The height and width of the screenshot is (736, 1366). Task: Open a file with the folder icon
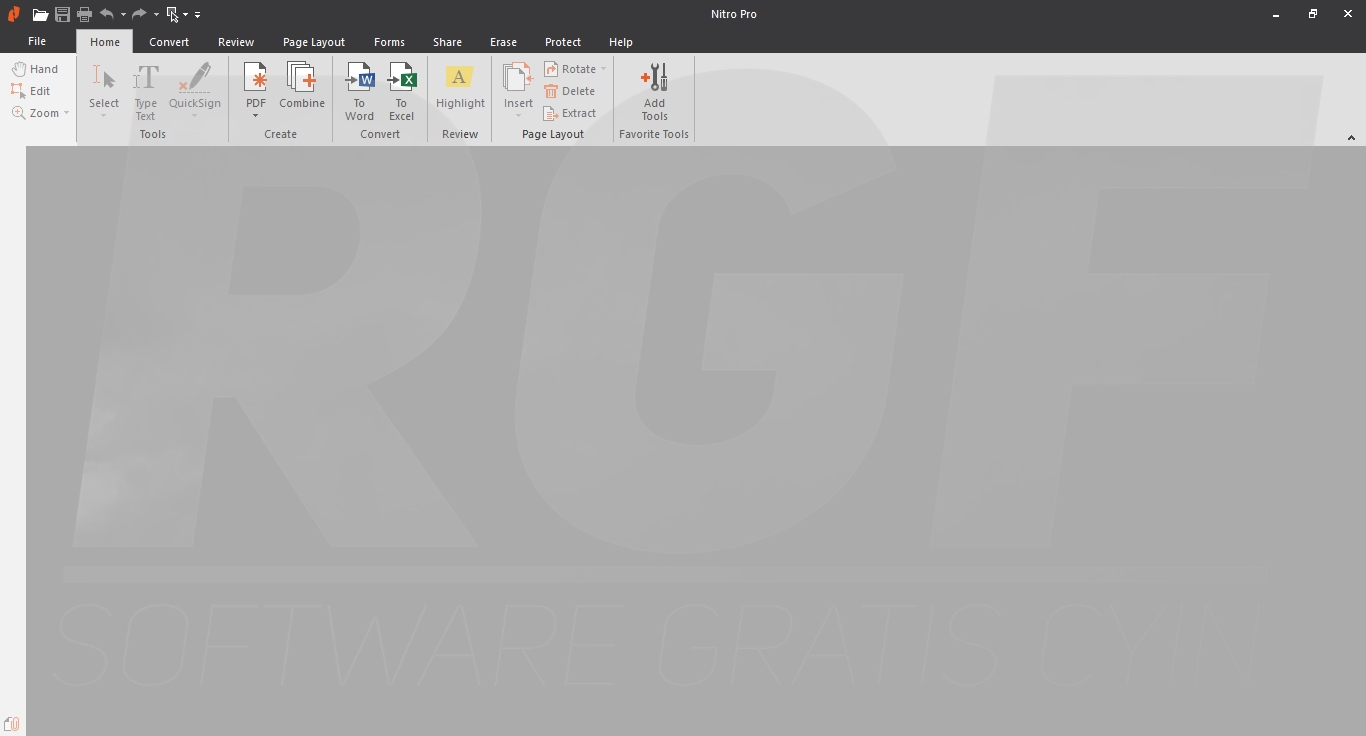pos(40,14)
